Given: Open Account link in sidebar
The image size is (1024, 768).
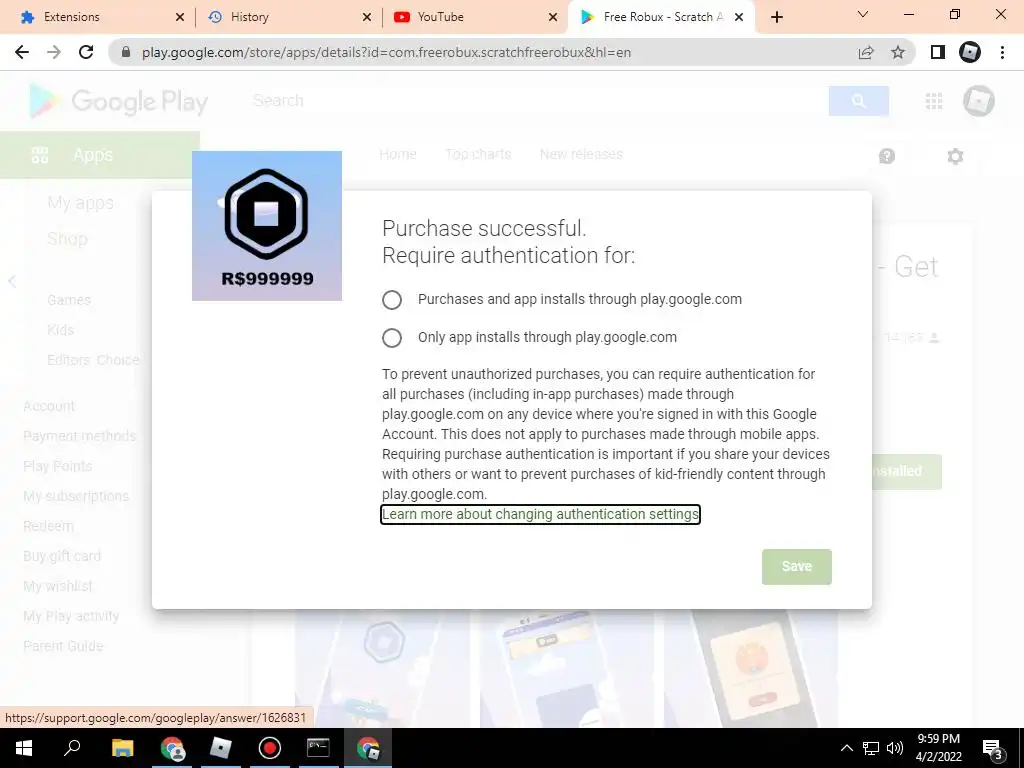Looking at the screenshot, I should (49, 406).
